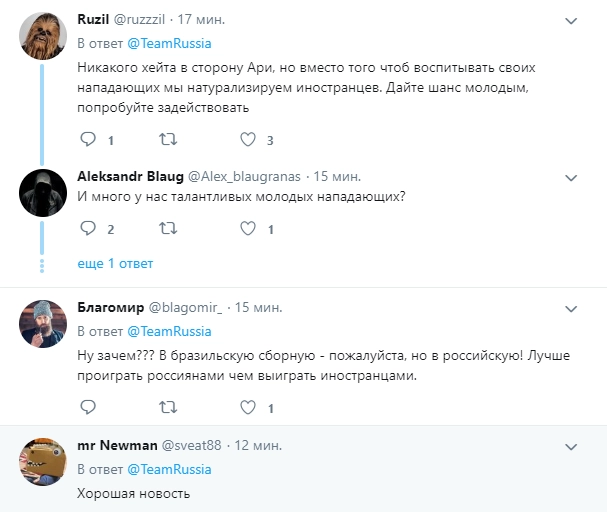This screenshot has width=607, height=512.
Task: Reply to Ruzil's tweet
Action: pos(87,140)
